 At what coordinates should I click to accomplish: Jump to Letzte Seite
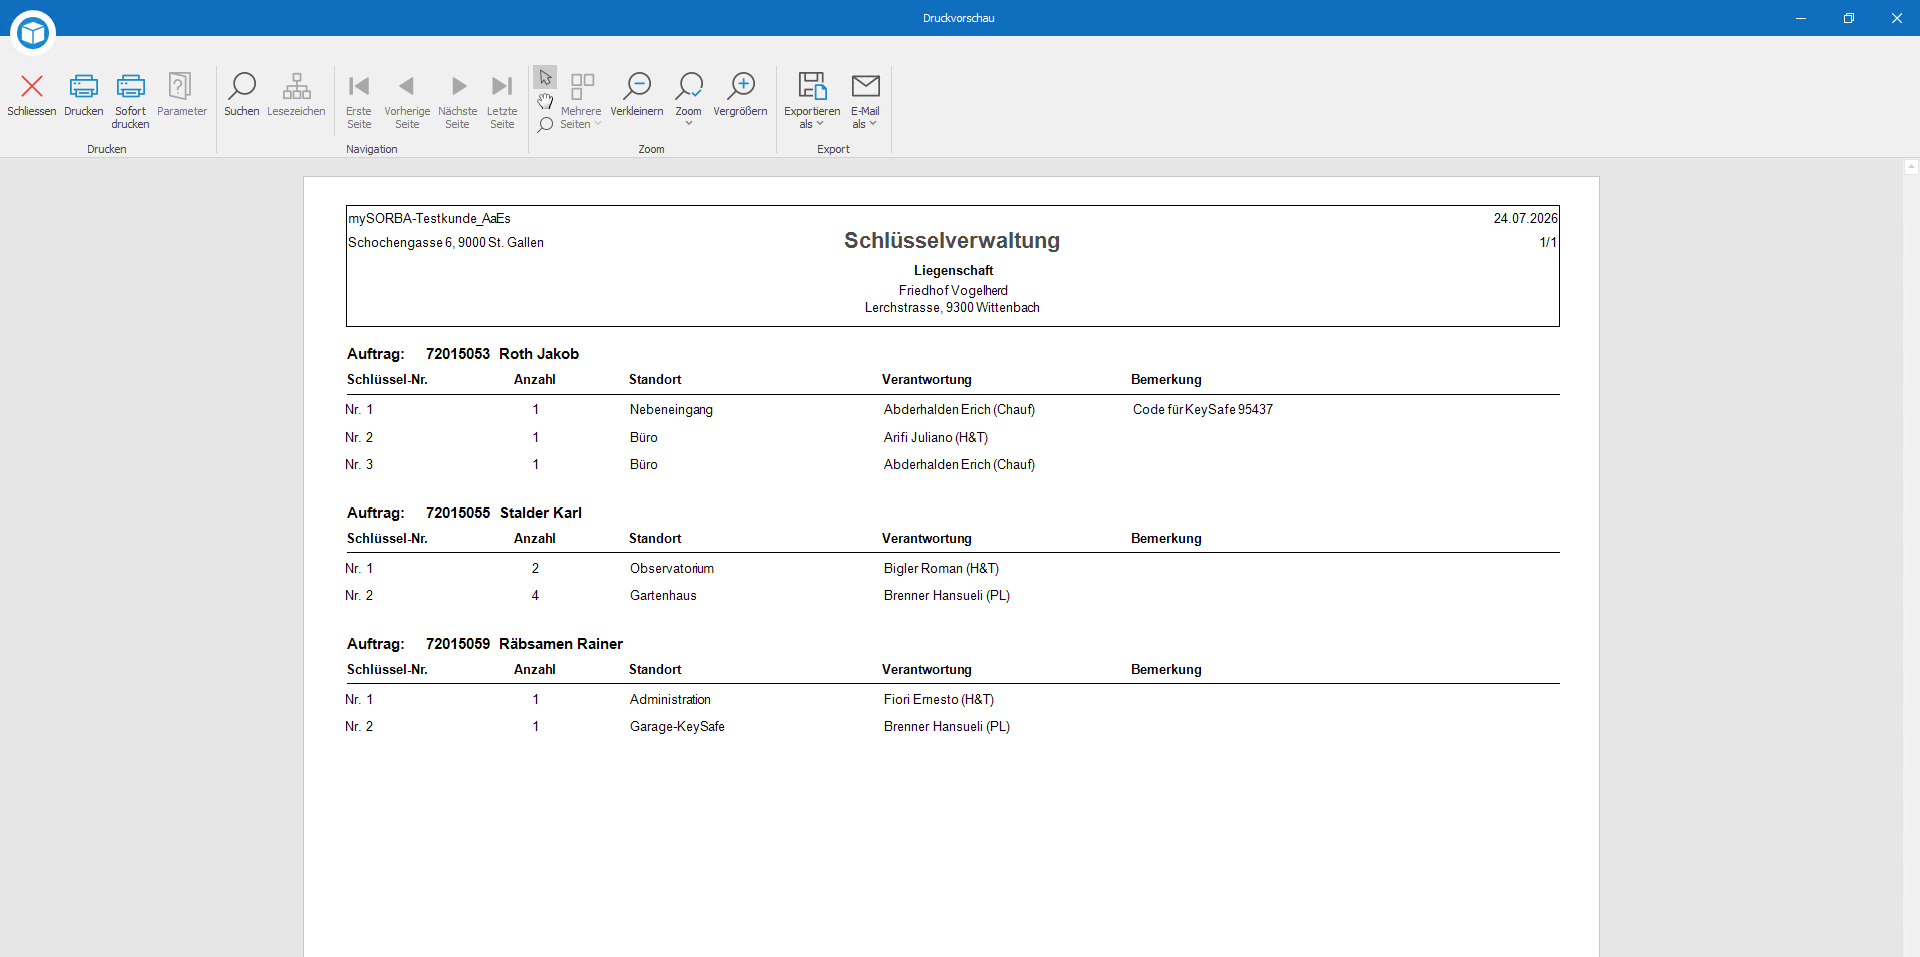pyautogui.click(x=502, y=101)
